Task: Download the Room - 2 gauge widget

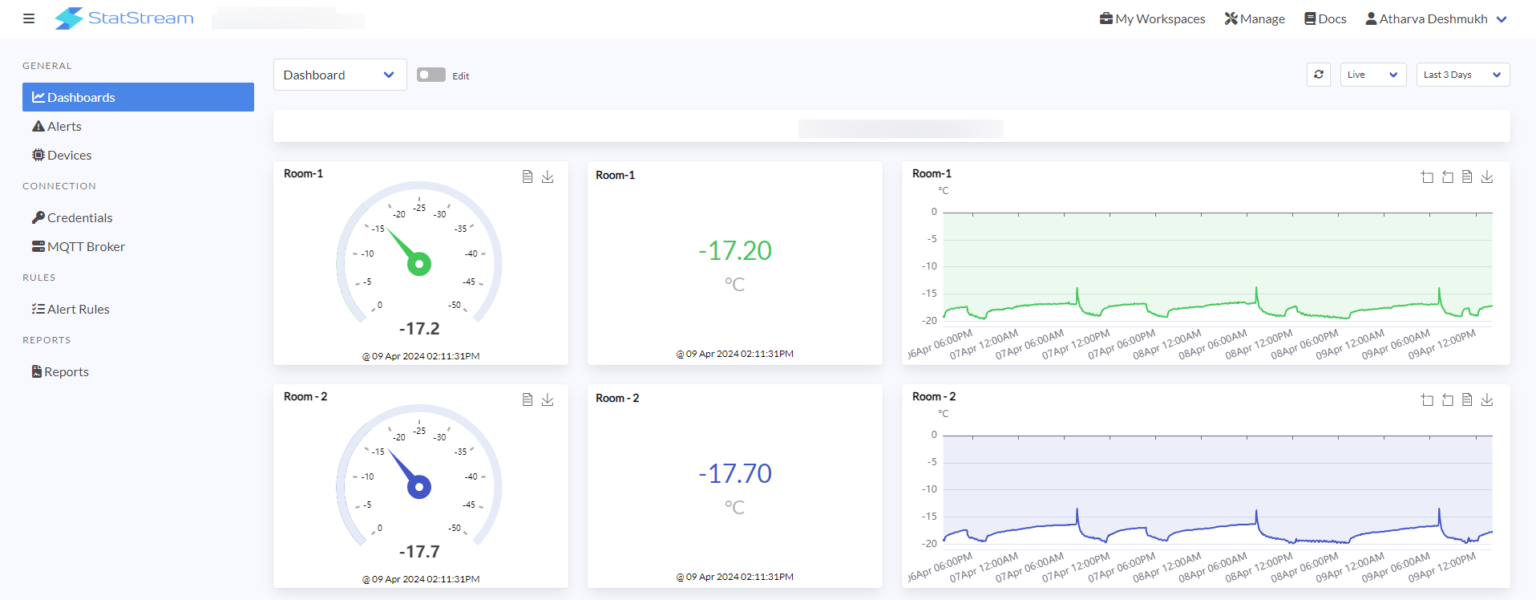Action: pyautogui.click(x=547, y=400)
